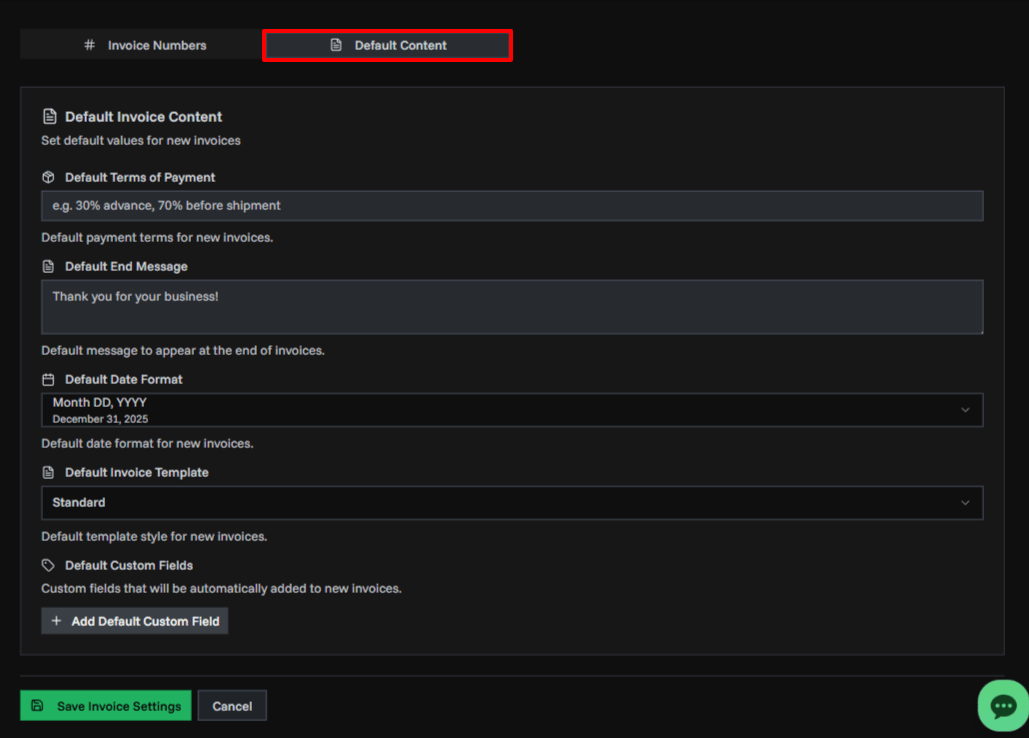Click the plus icon on Add Default Custom Field
This screenshot has width=1029, height=738.
tap(57, 620)
